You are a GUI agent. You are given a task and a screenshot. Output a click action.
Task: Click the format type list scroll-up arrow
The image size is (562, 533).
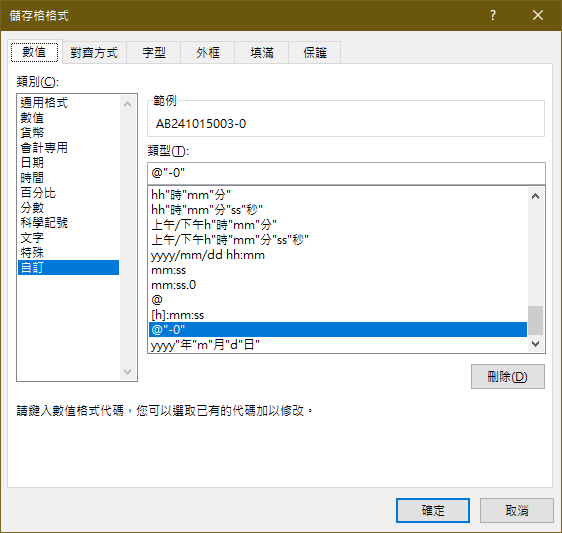[535, 196]
